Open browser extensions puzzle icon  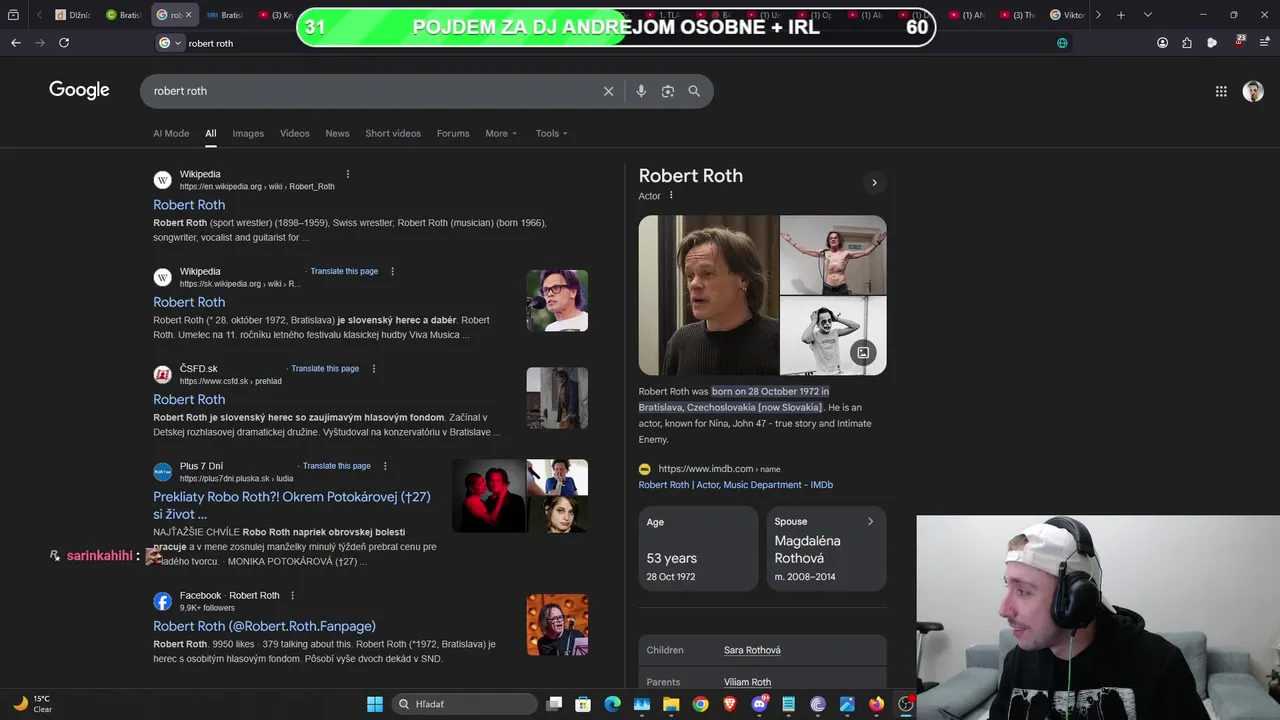coord(1187,43)
